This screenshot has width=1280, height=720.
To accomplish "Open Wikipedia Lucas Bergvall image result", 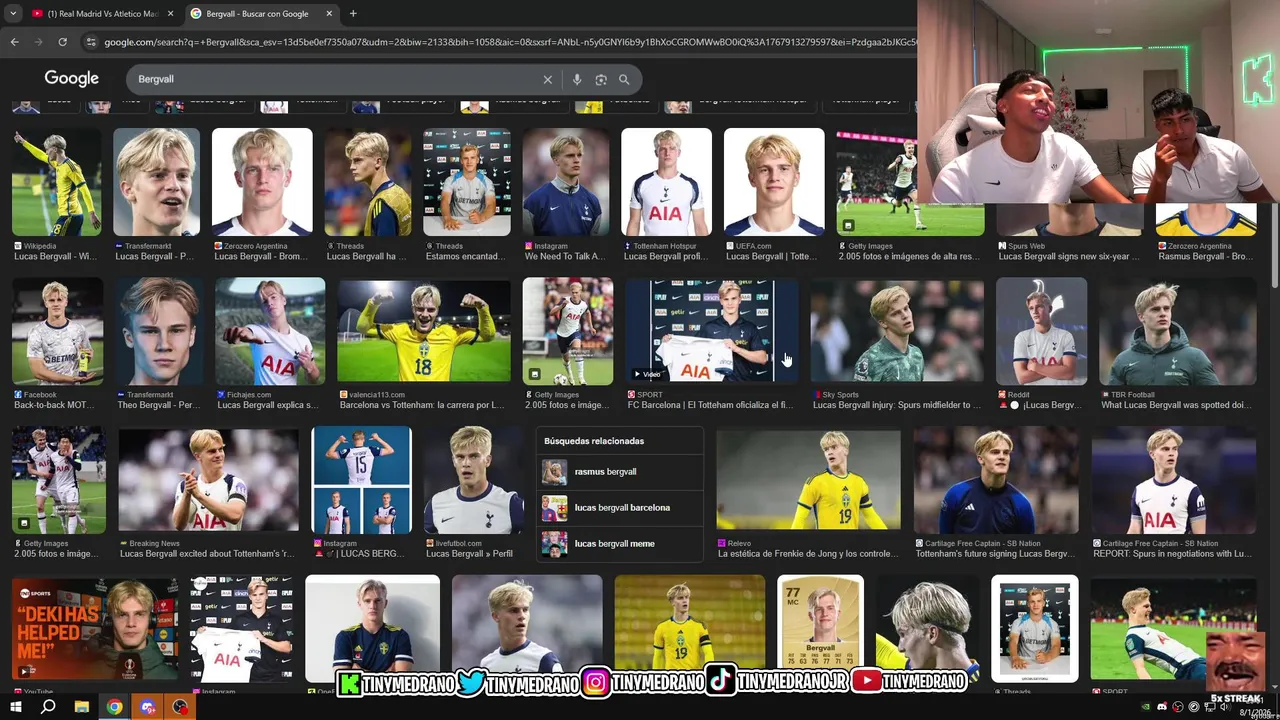I will (56, 182).
